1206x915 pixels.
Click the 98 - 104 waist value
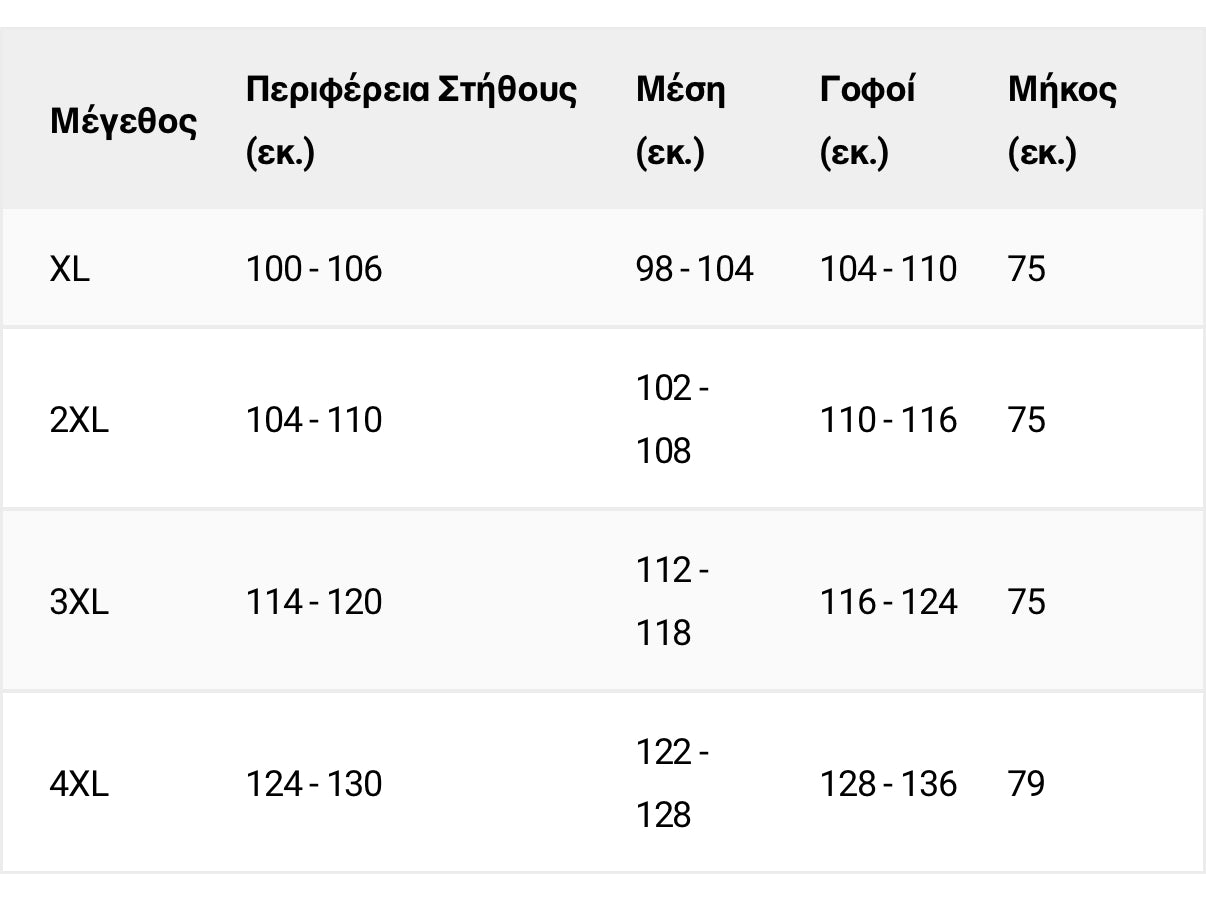click(x=695, y=269)
